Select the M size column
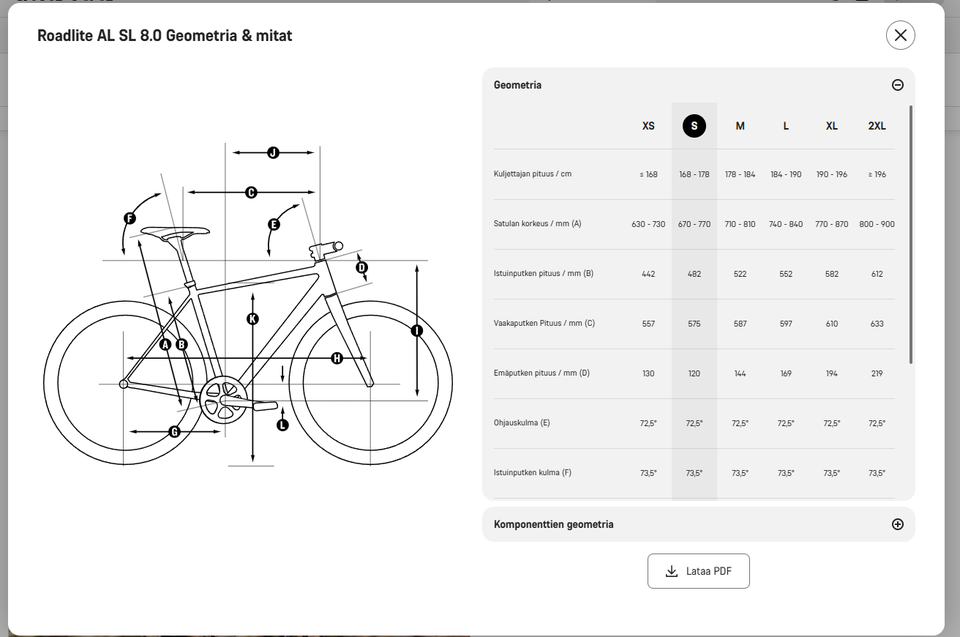 click(740, 126)
